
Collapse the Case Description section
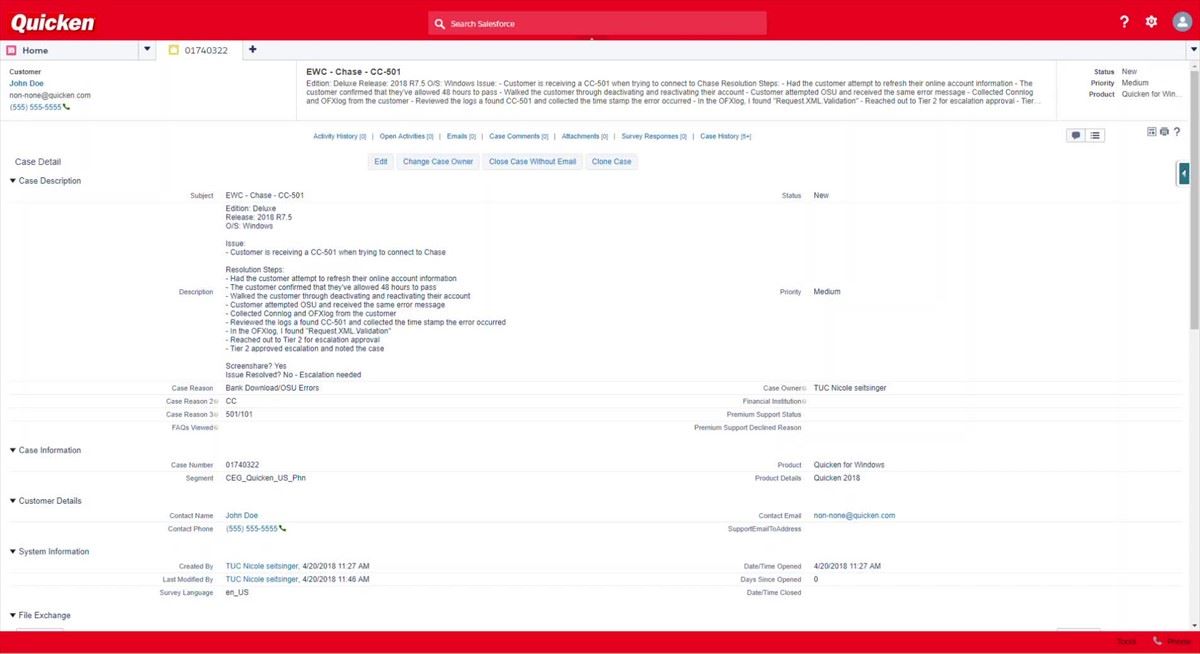(13, 181)
